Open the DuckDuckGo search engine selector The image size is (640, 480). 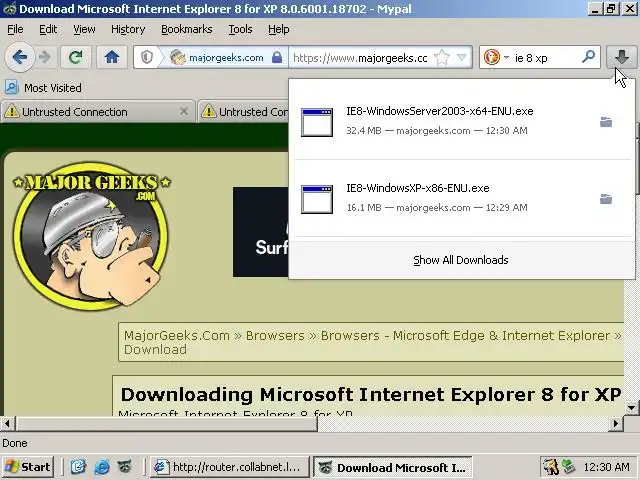(x=496, y=57)
